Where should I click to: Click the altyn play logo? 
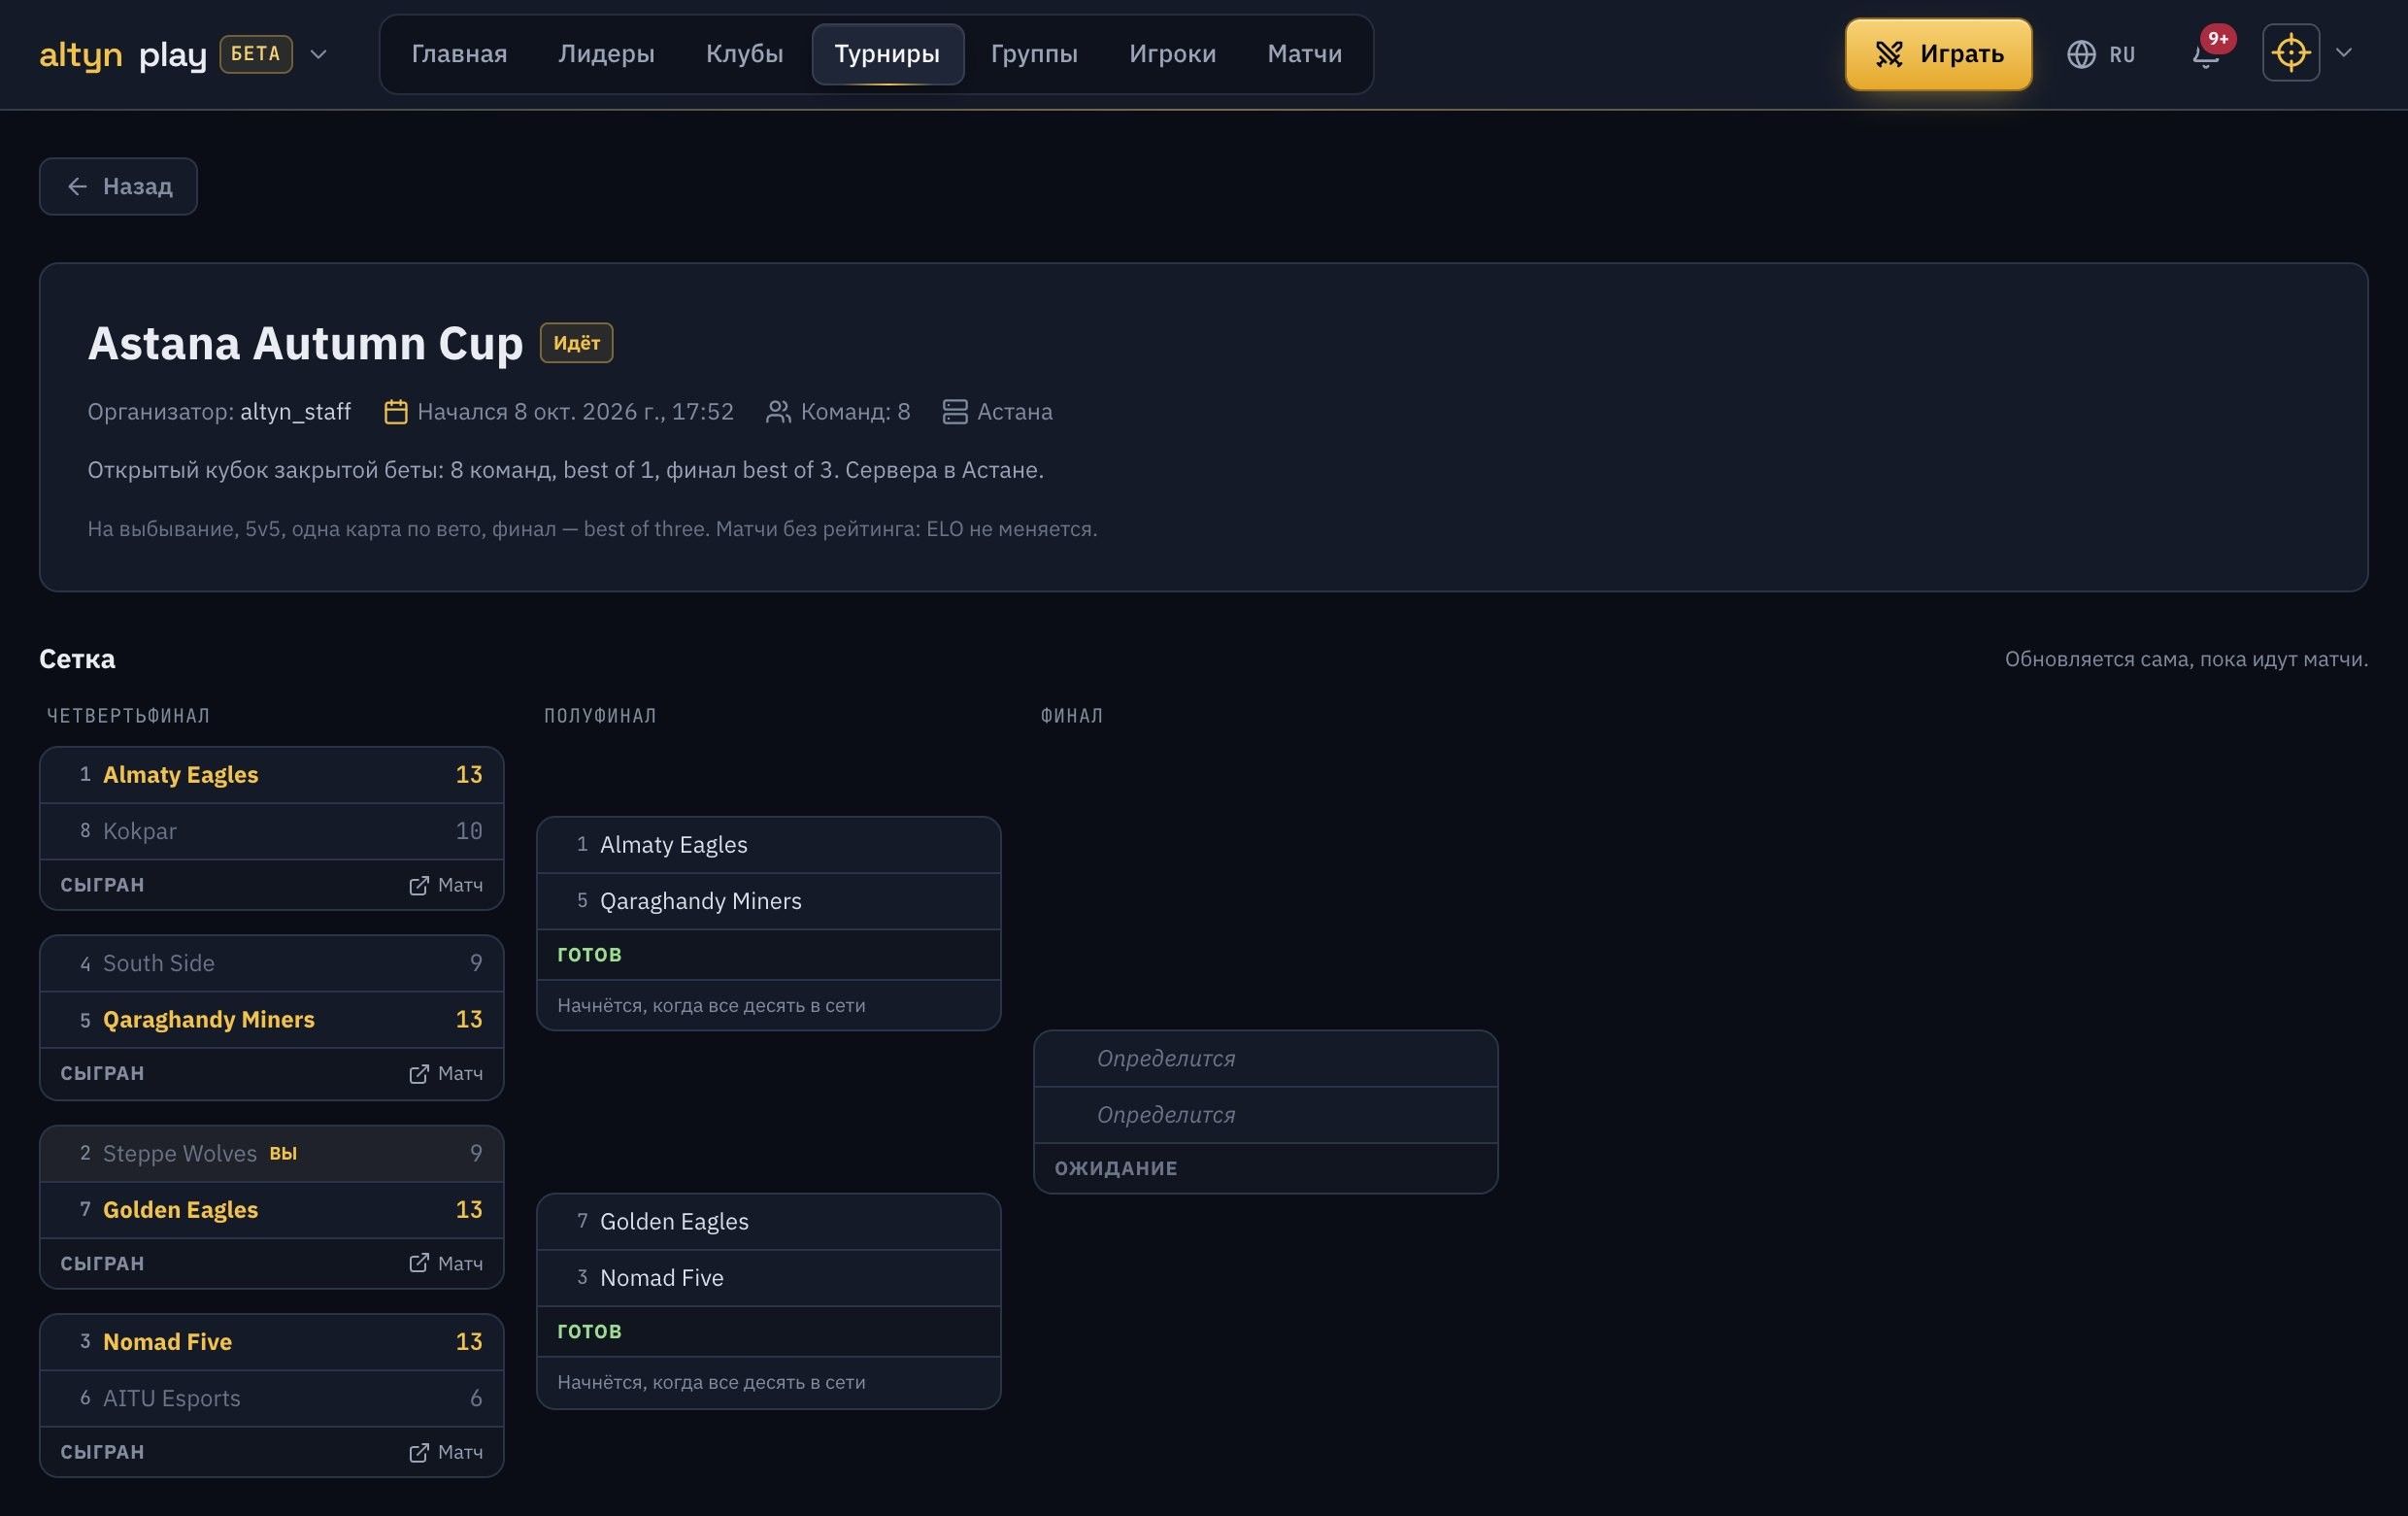tap(122, 54)
